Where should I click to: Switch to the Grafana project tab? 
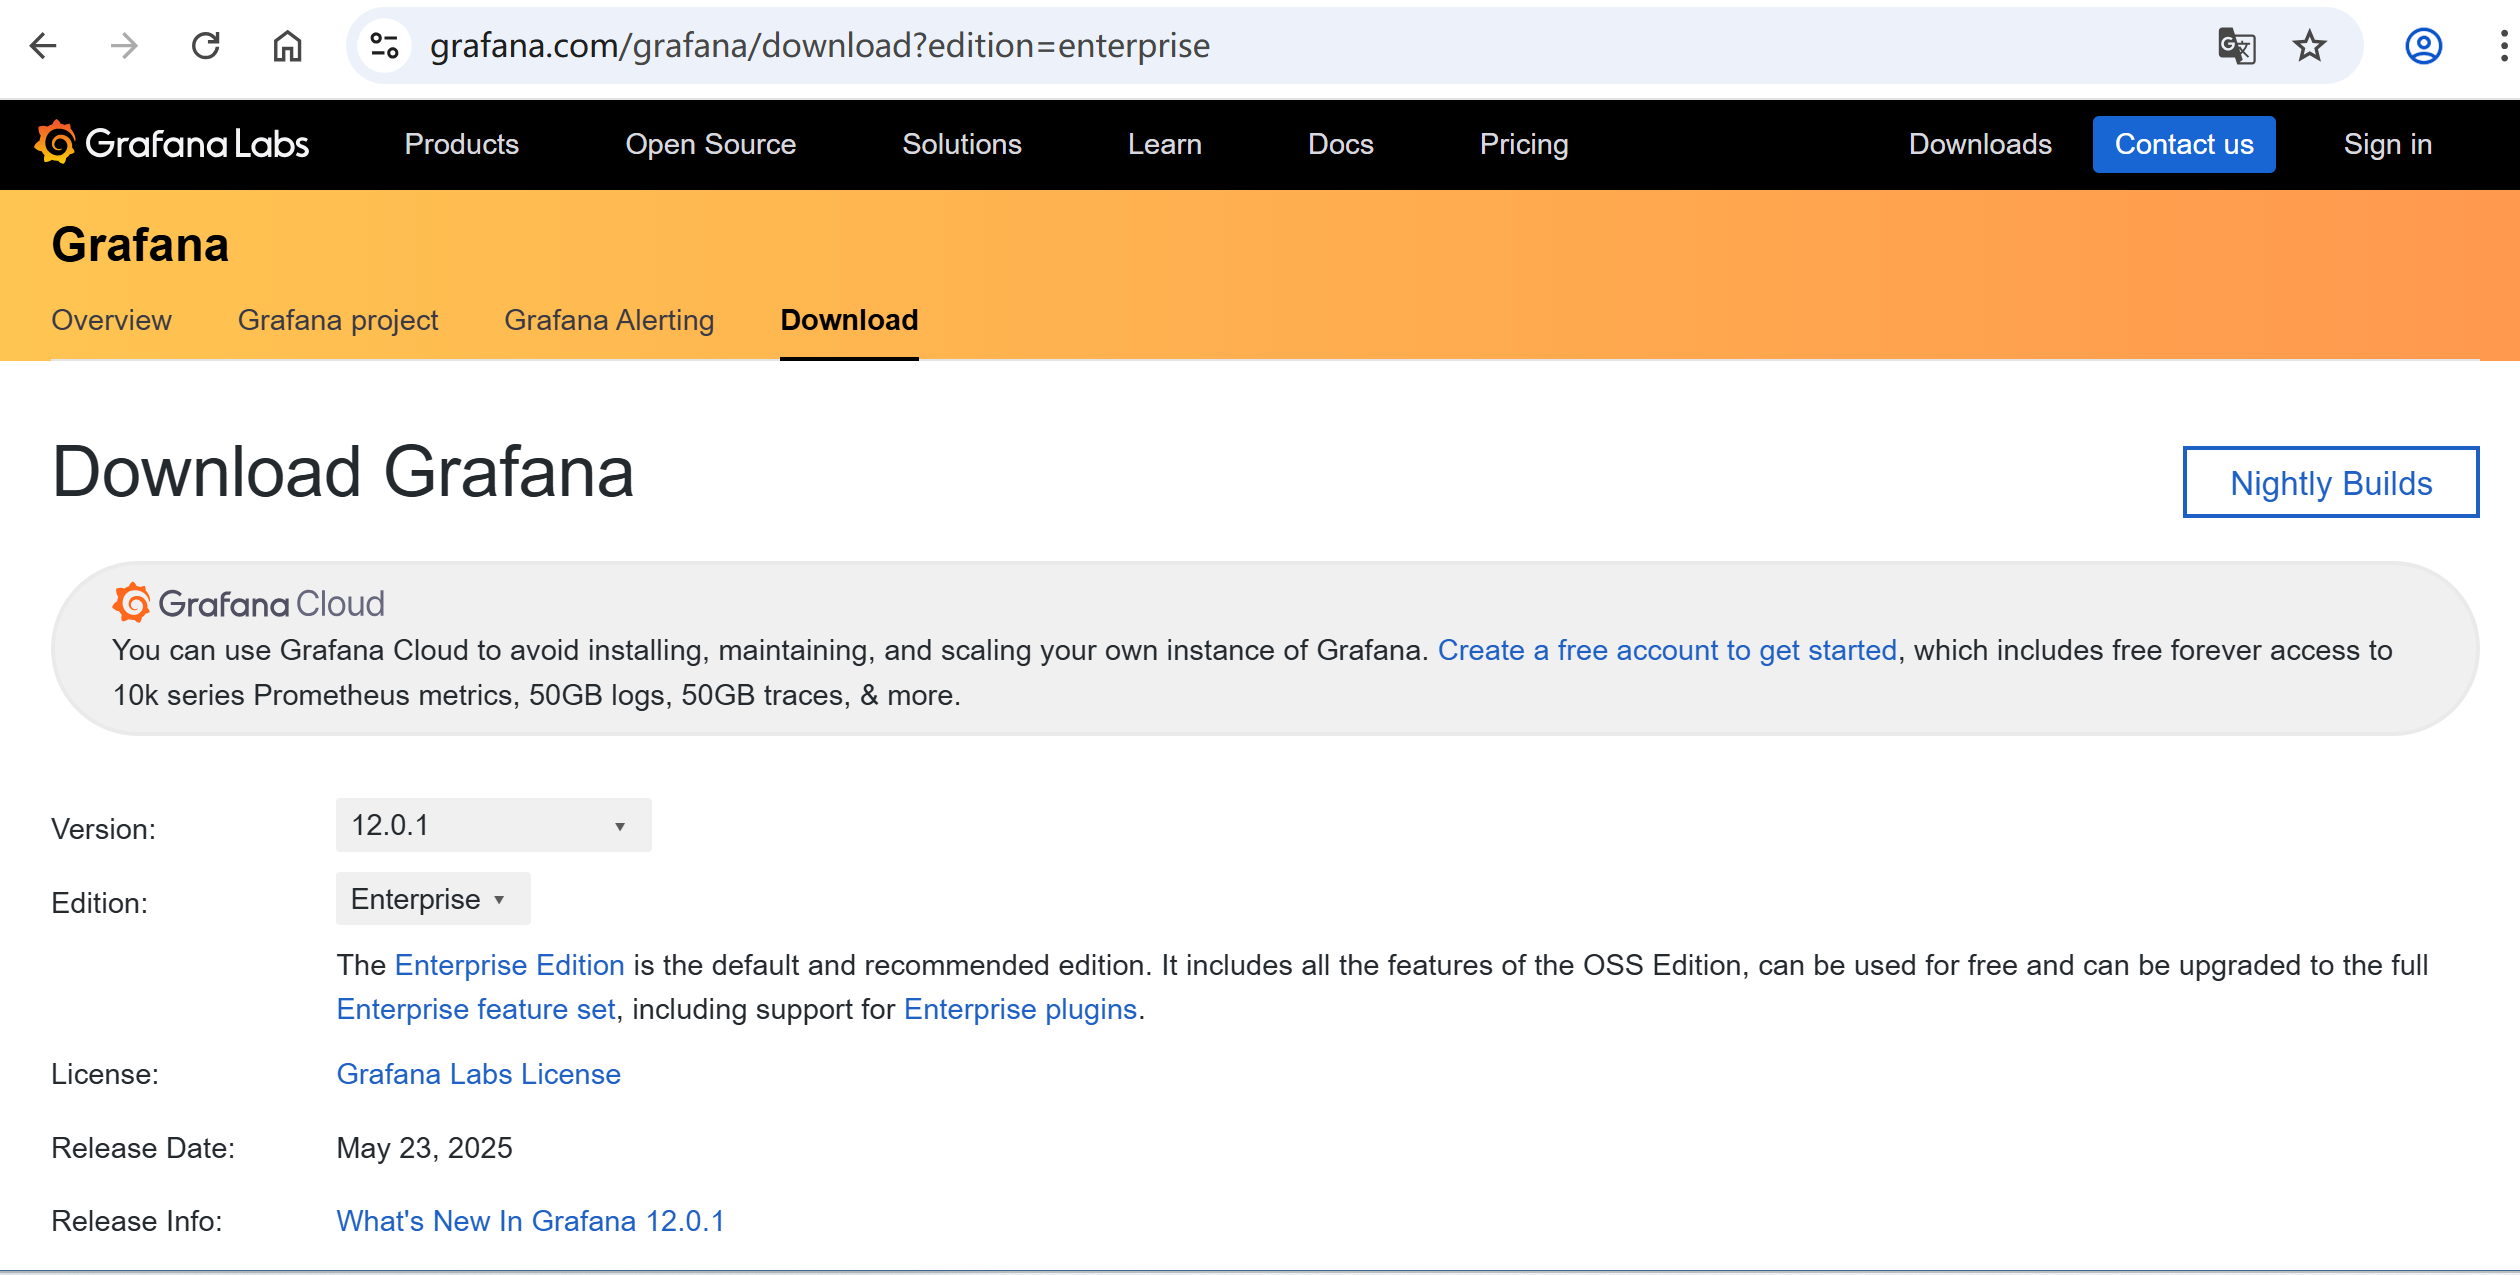point(338,320)
